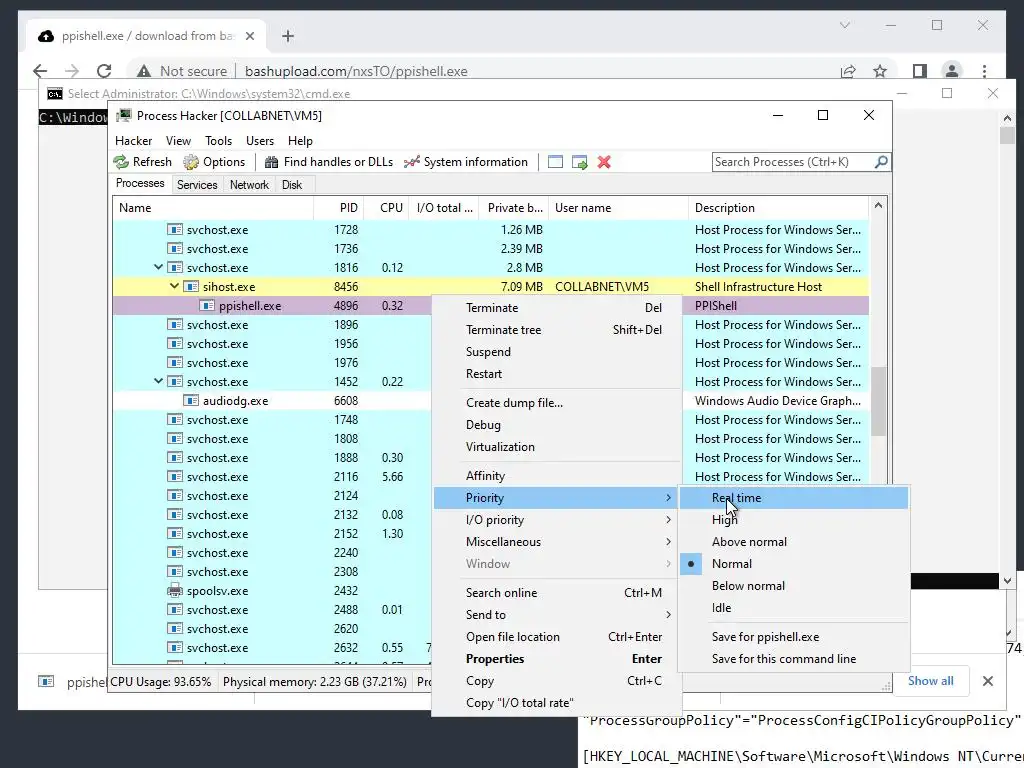
Task: Open the Hacker menu
Action: click(x=133, y=140)
